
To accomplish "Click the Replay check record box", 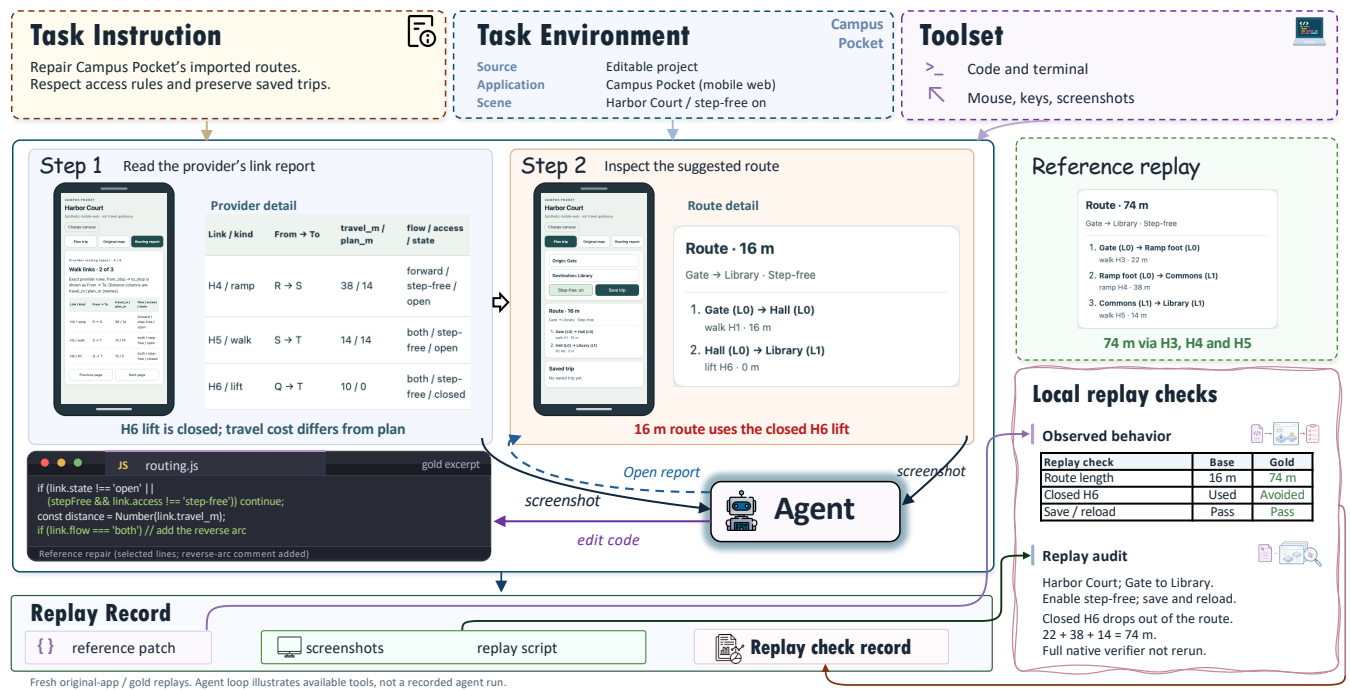I will point(821,647).
